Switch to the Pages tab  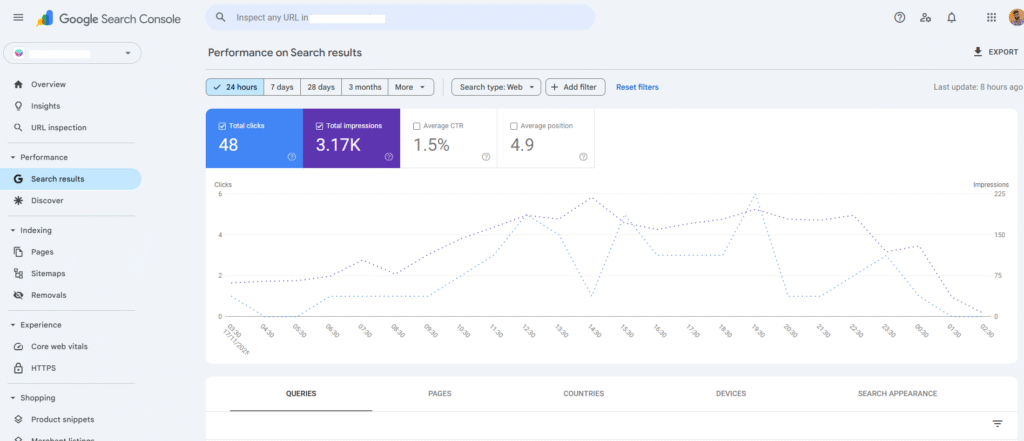(440, 394)
